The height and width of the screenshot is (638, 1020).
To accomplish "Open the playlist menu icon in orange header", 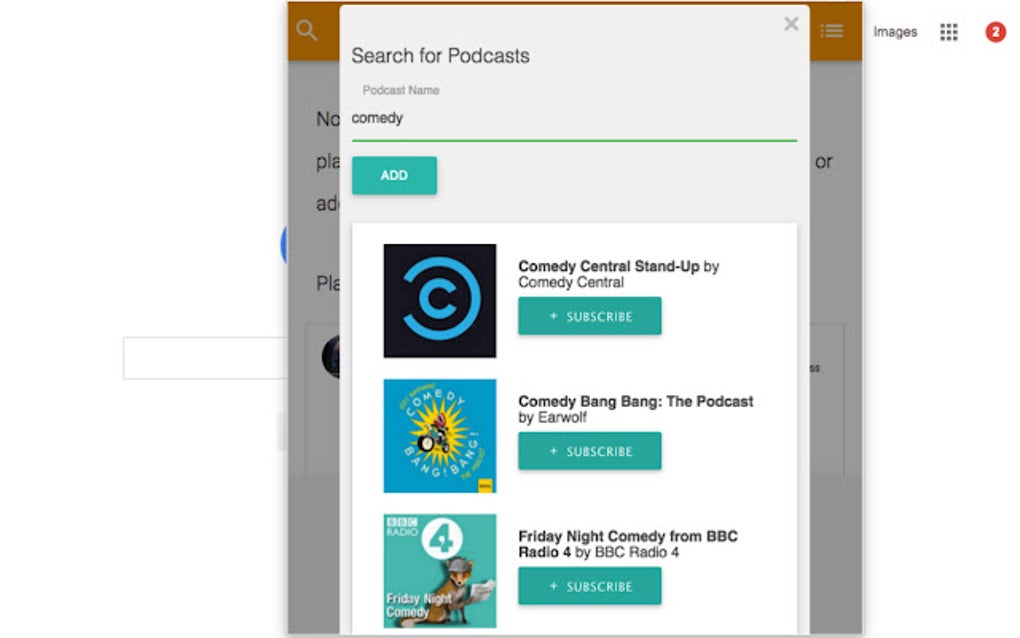I will click(831, 31).
